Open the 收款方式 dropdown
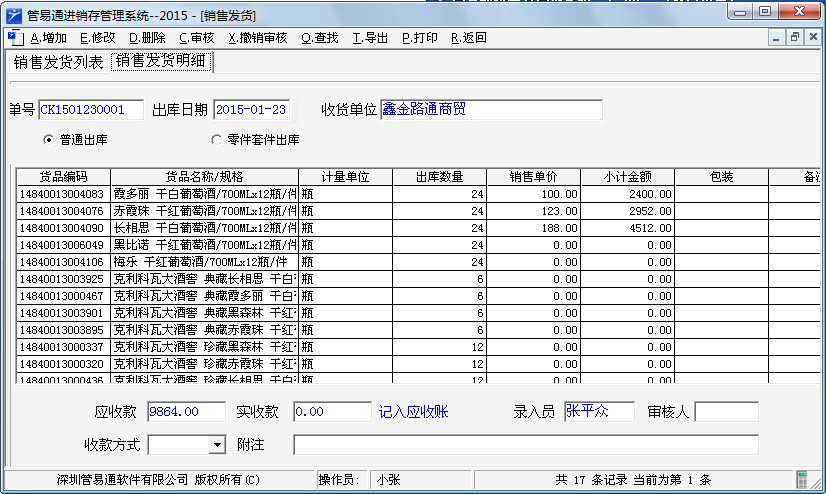Image resolution: width=826 pixels, height=494 pixels. pyautogui.click(x=217, y=444)
